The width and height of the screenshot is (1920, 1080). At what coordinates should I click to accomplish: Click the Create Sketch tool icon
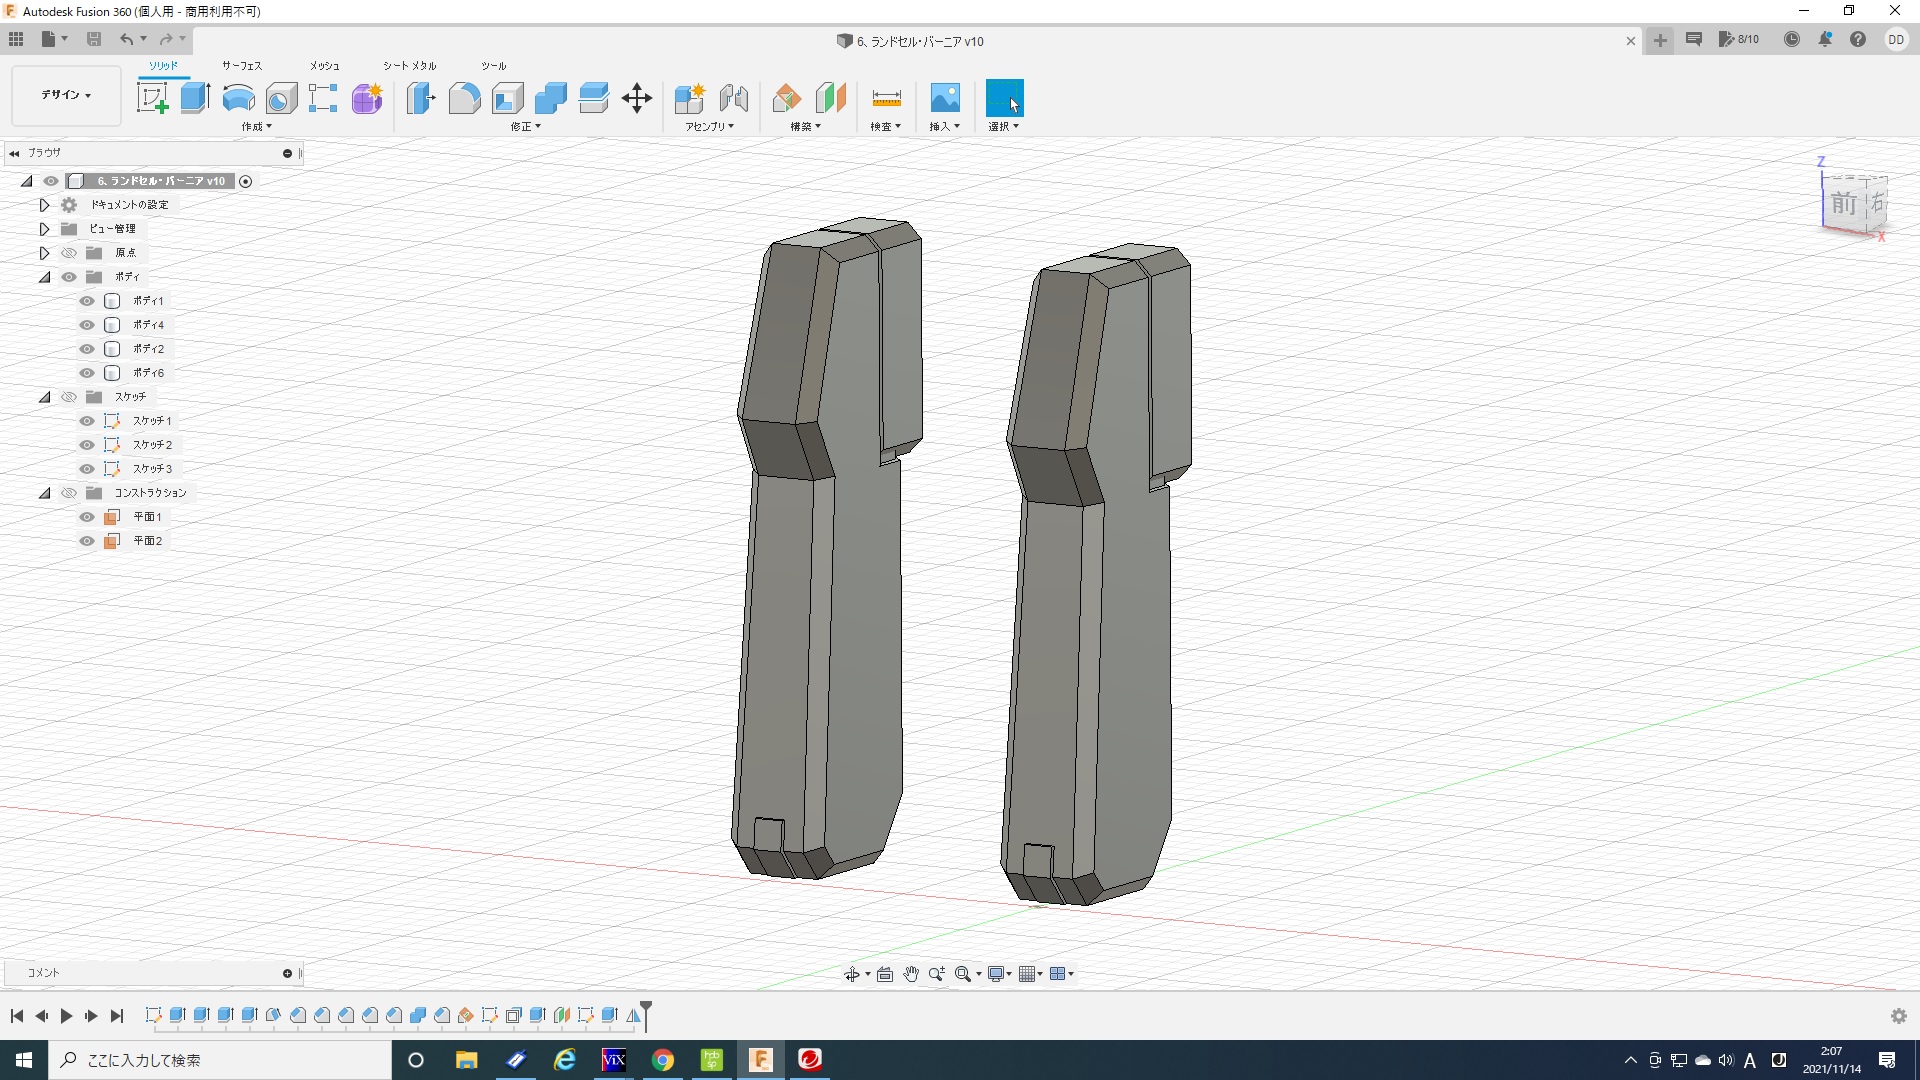click(x=152, y=98)
